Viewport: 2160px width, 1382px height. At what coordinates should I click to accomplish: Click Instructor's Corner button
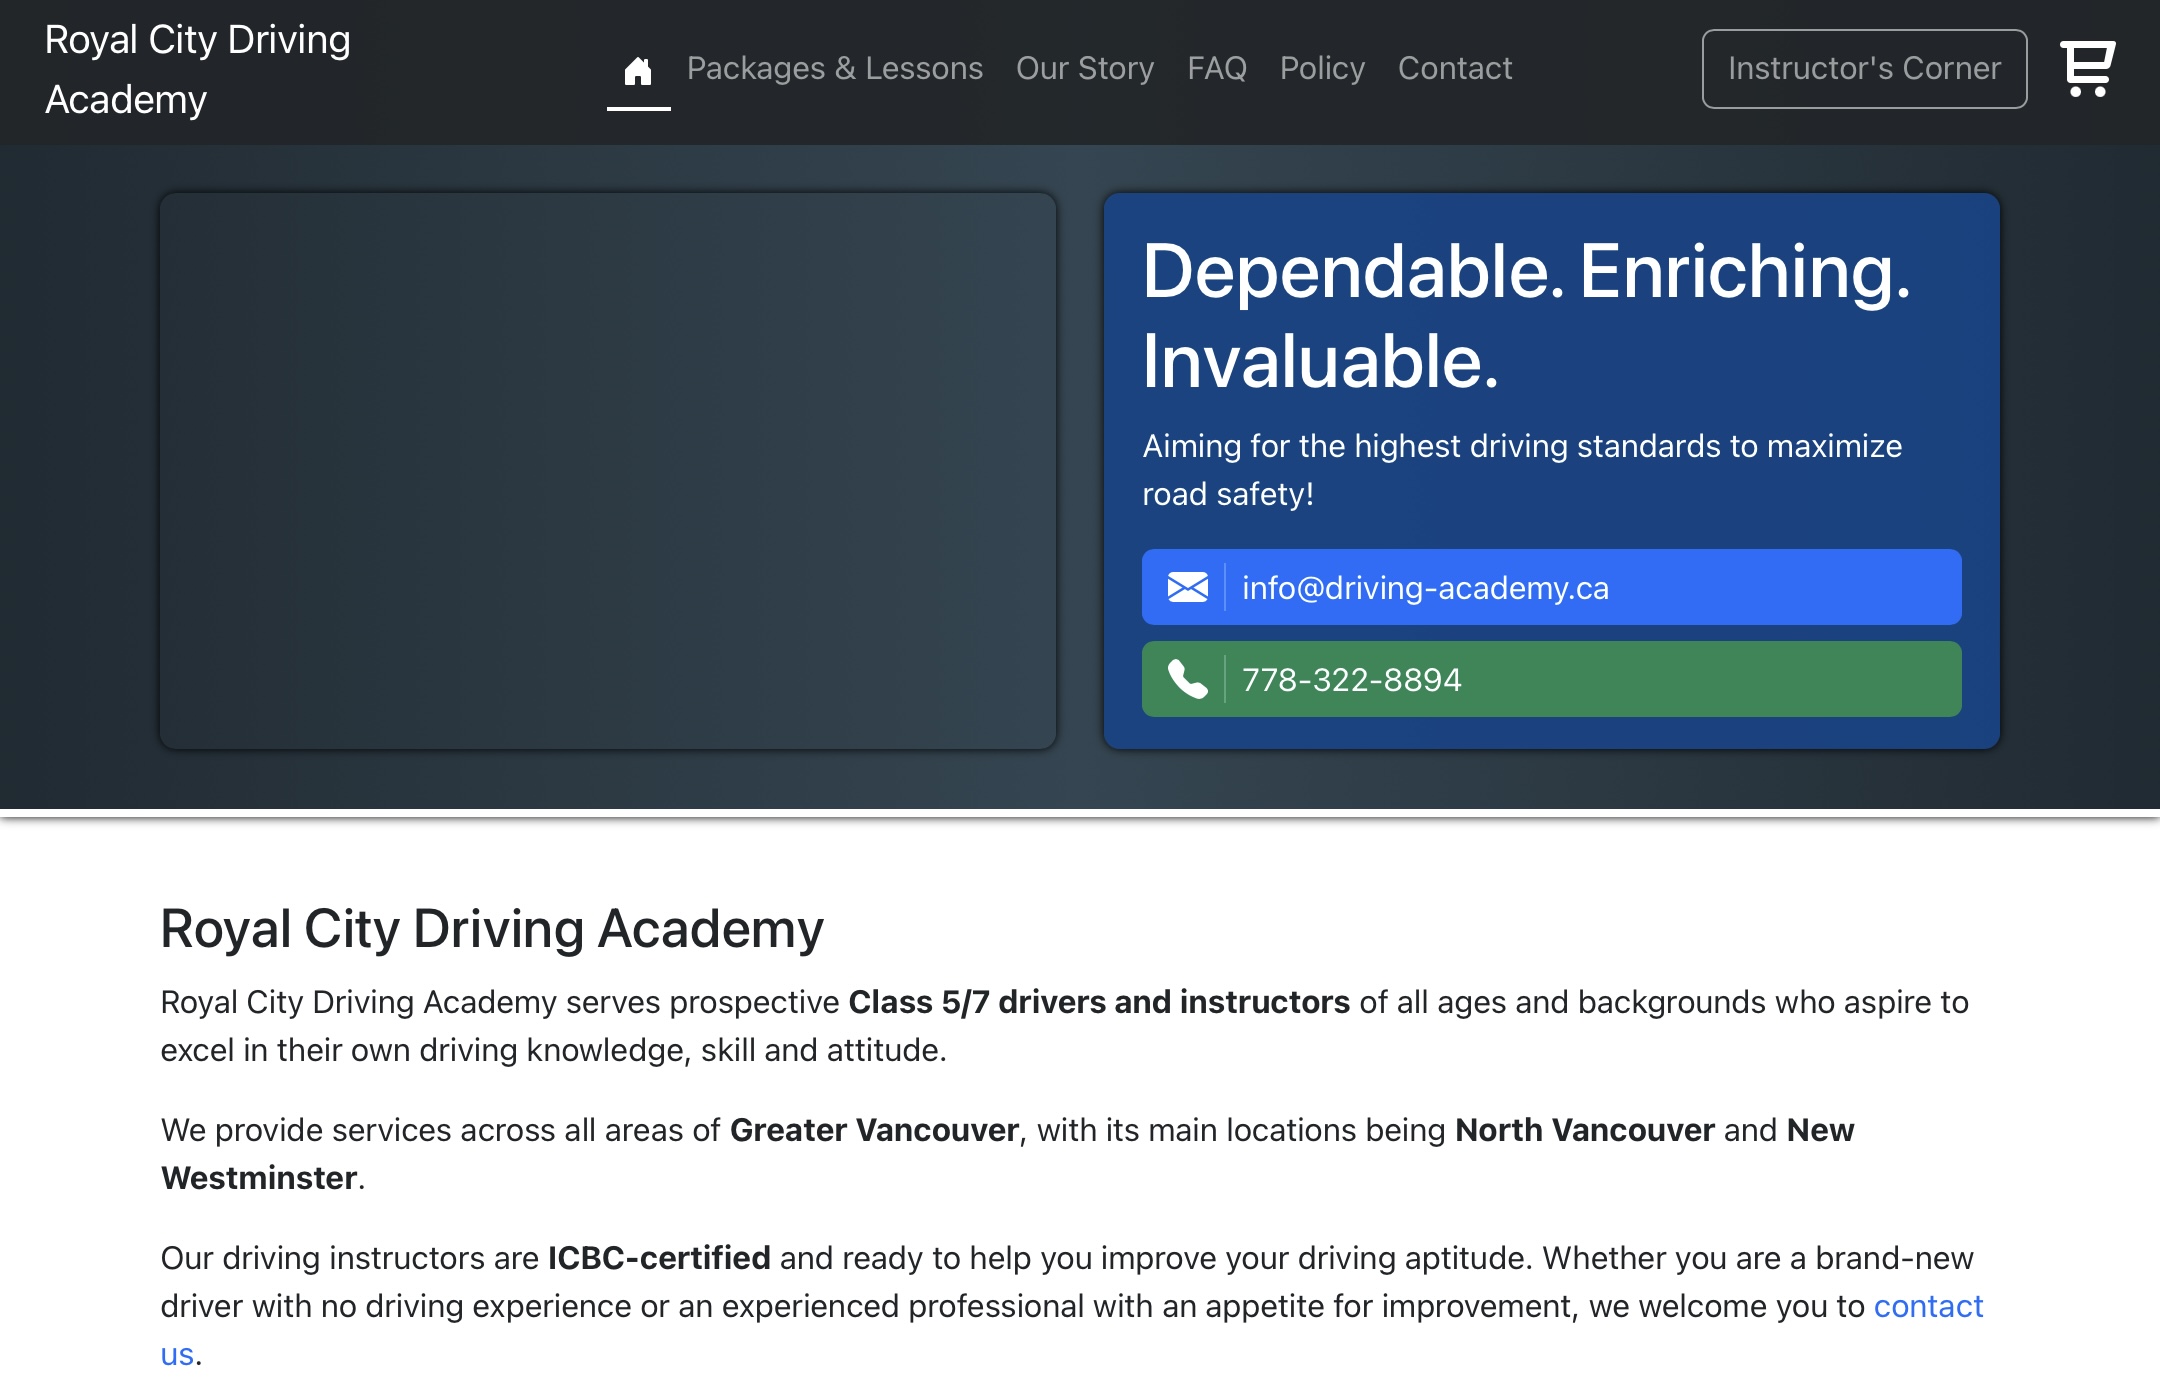pos(1864,68)
